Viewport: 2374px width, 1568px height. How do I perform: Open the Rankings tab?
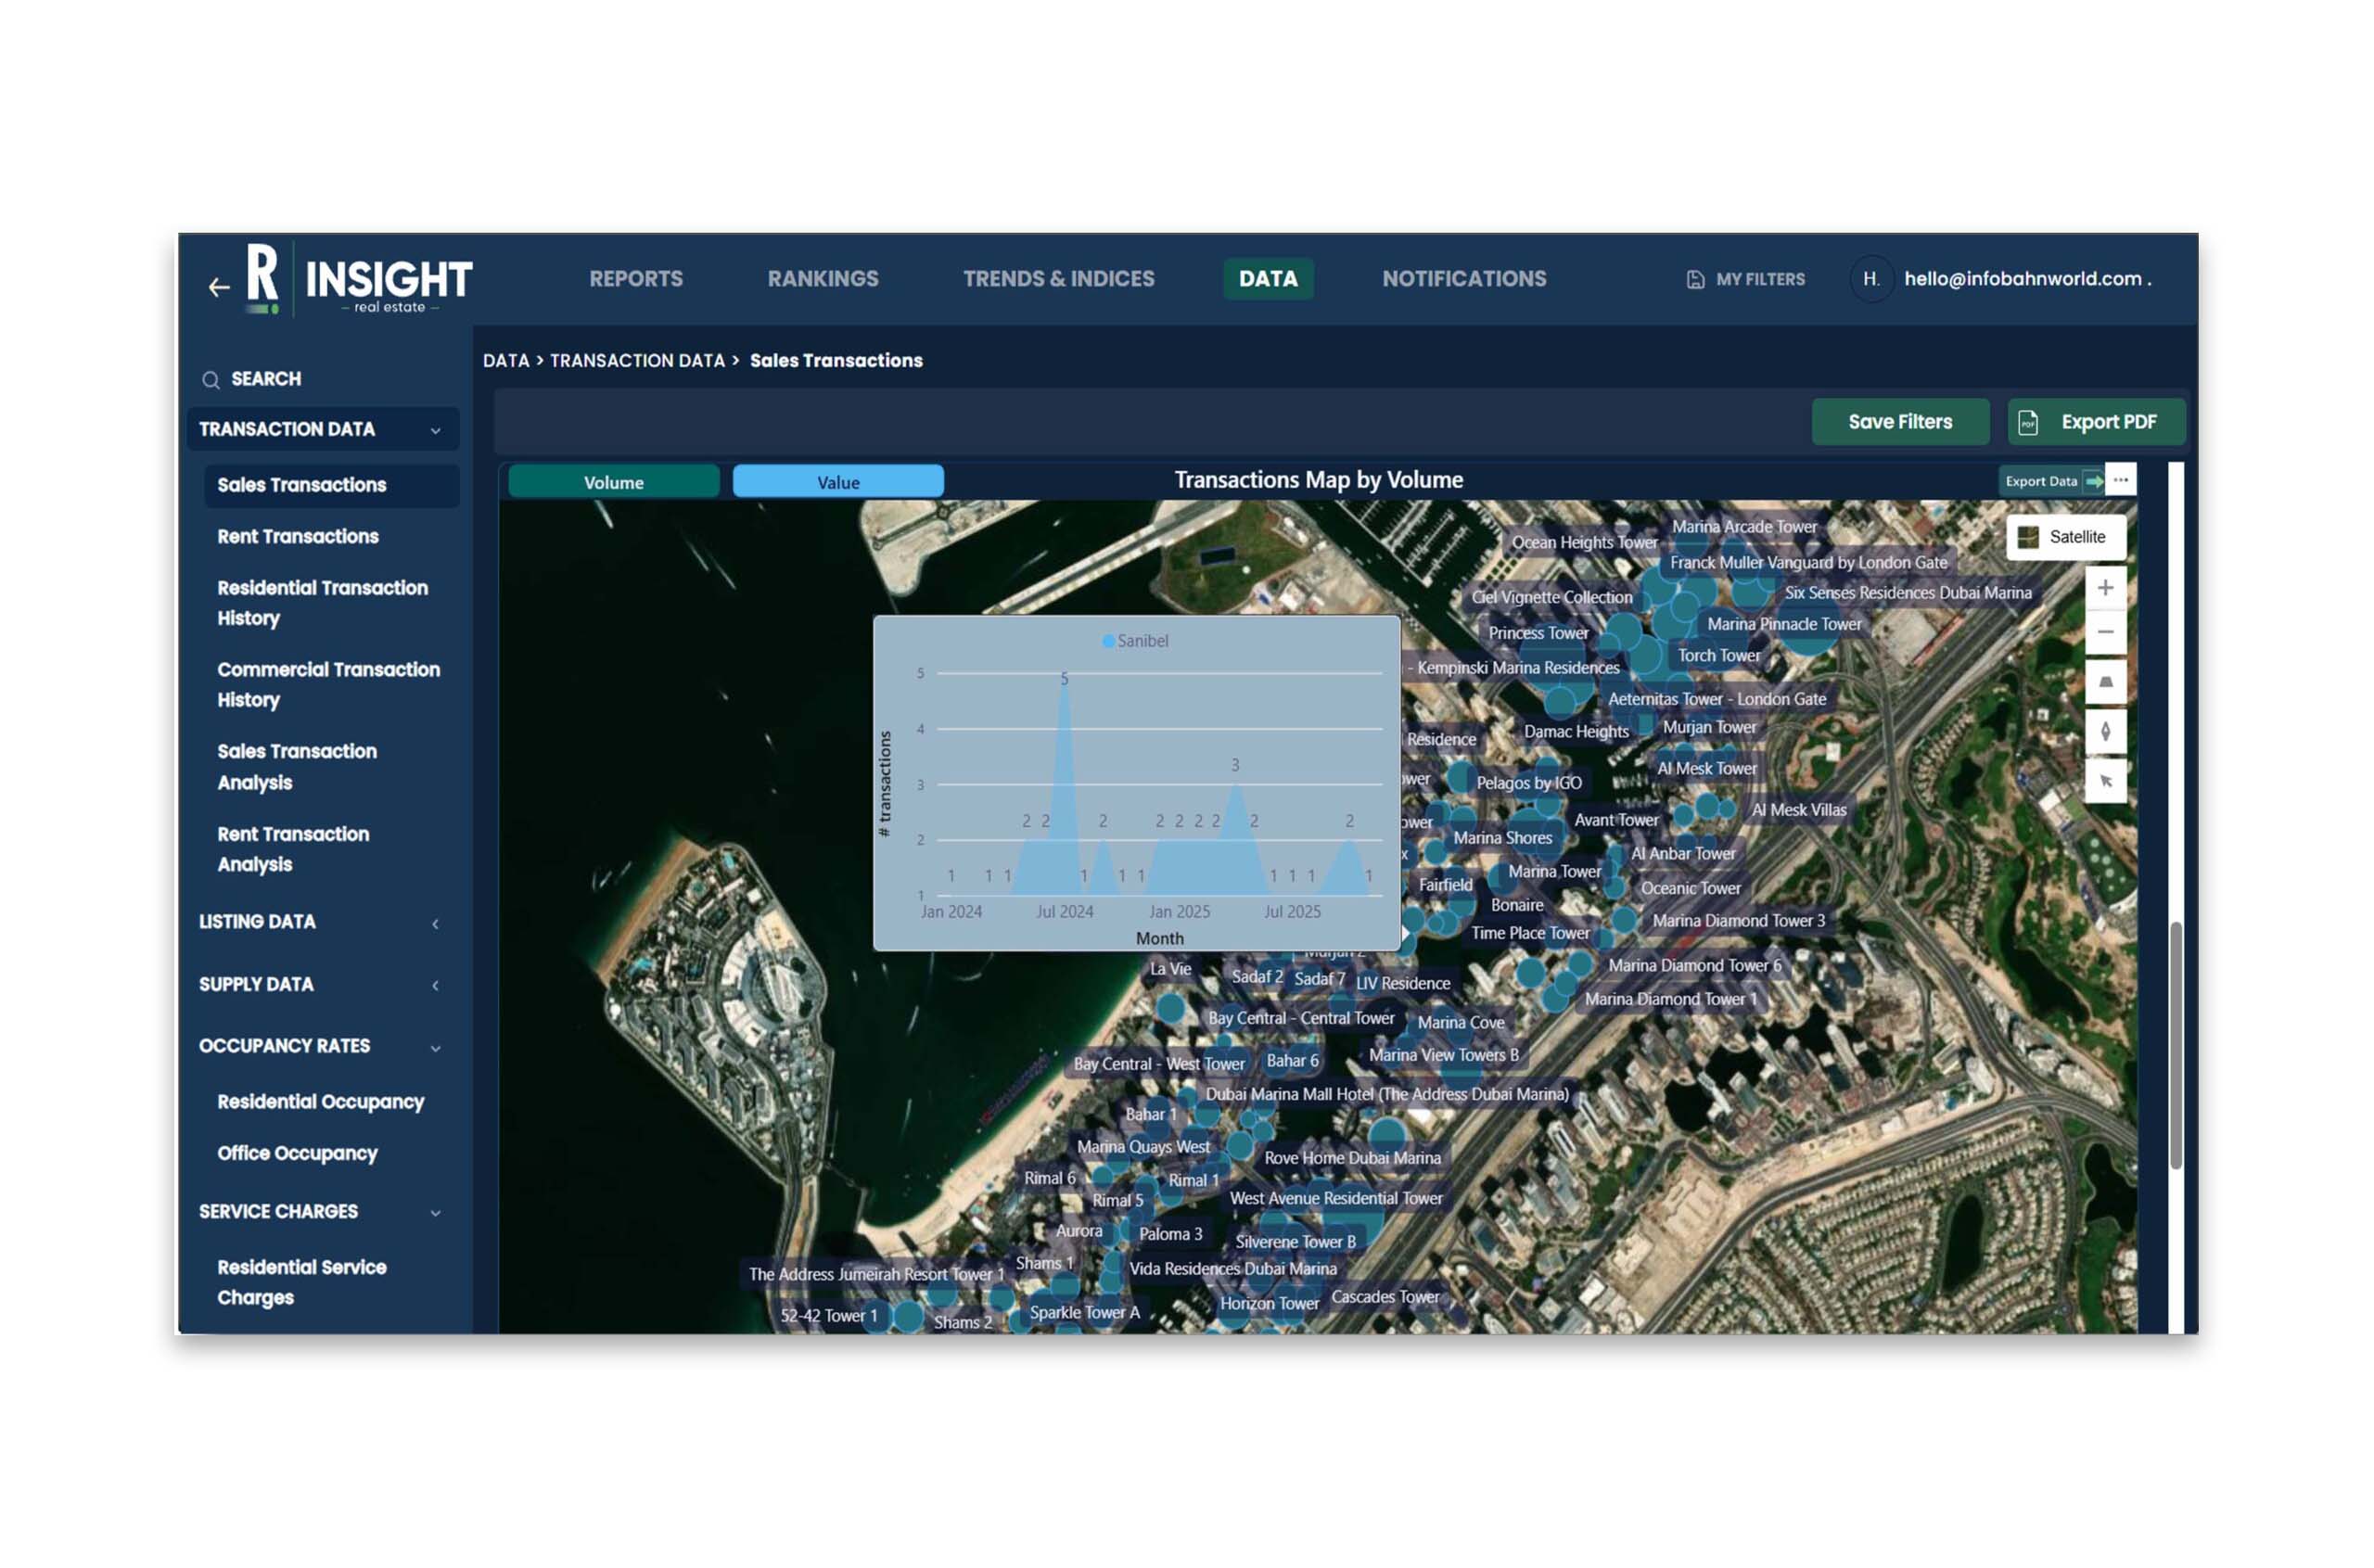coord(822,279)
